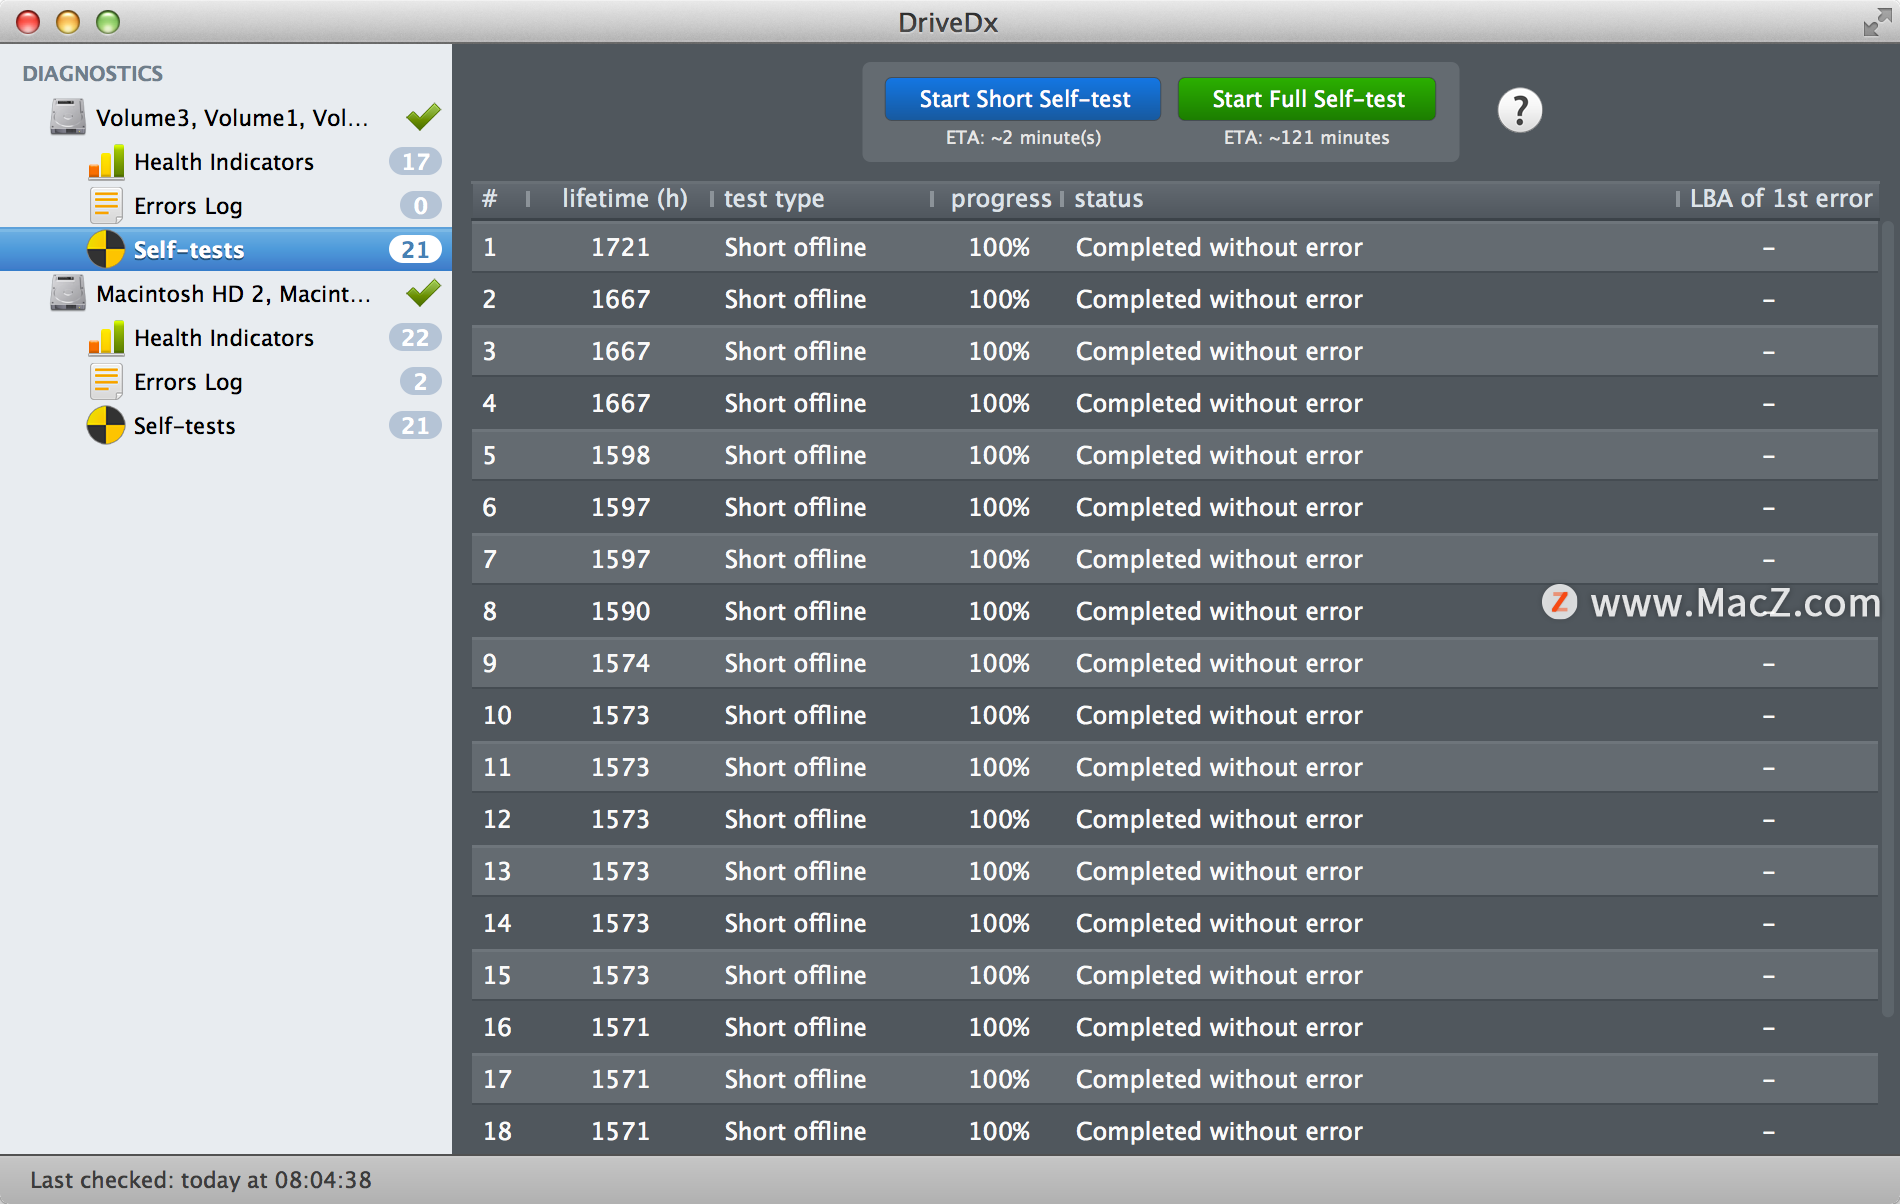The image size is (1900, 1204).
Task: Sort by status column header
Action: [x=1370, y=199]
